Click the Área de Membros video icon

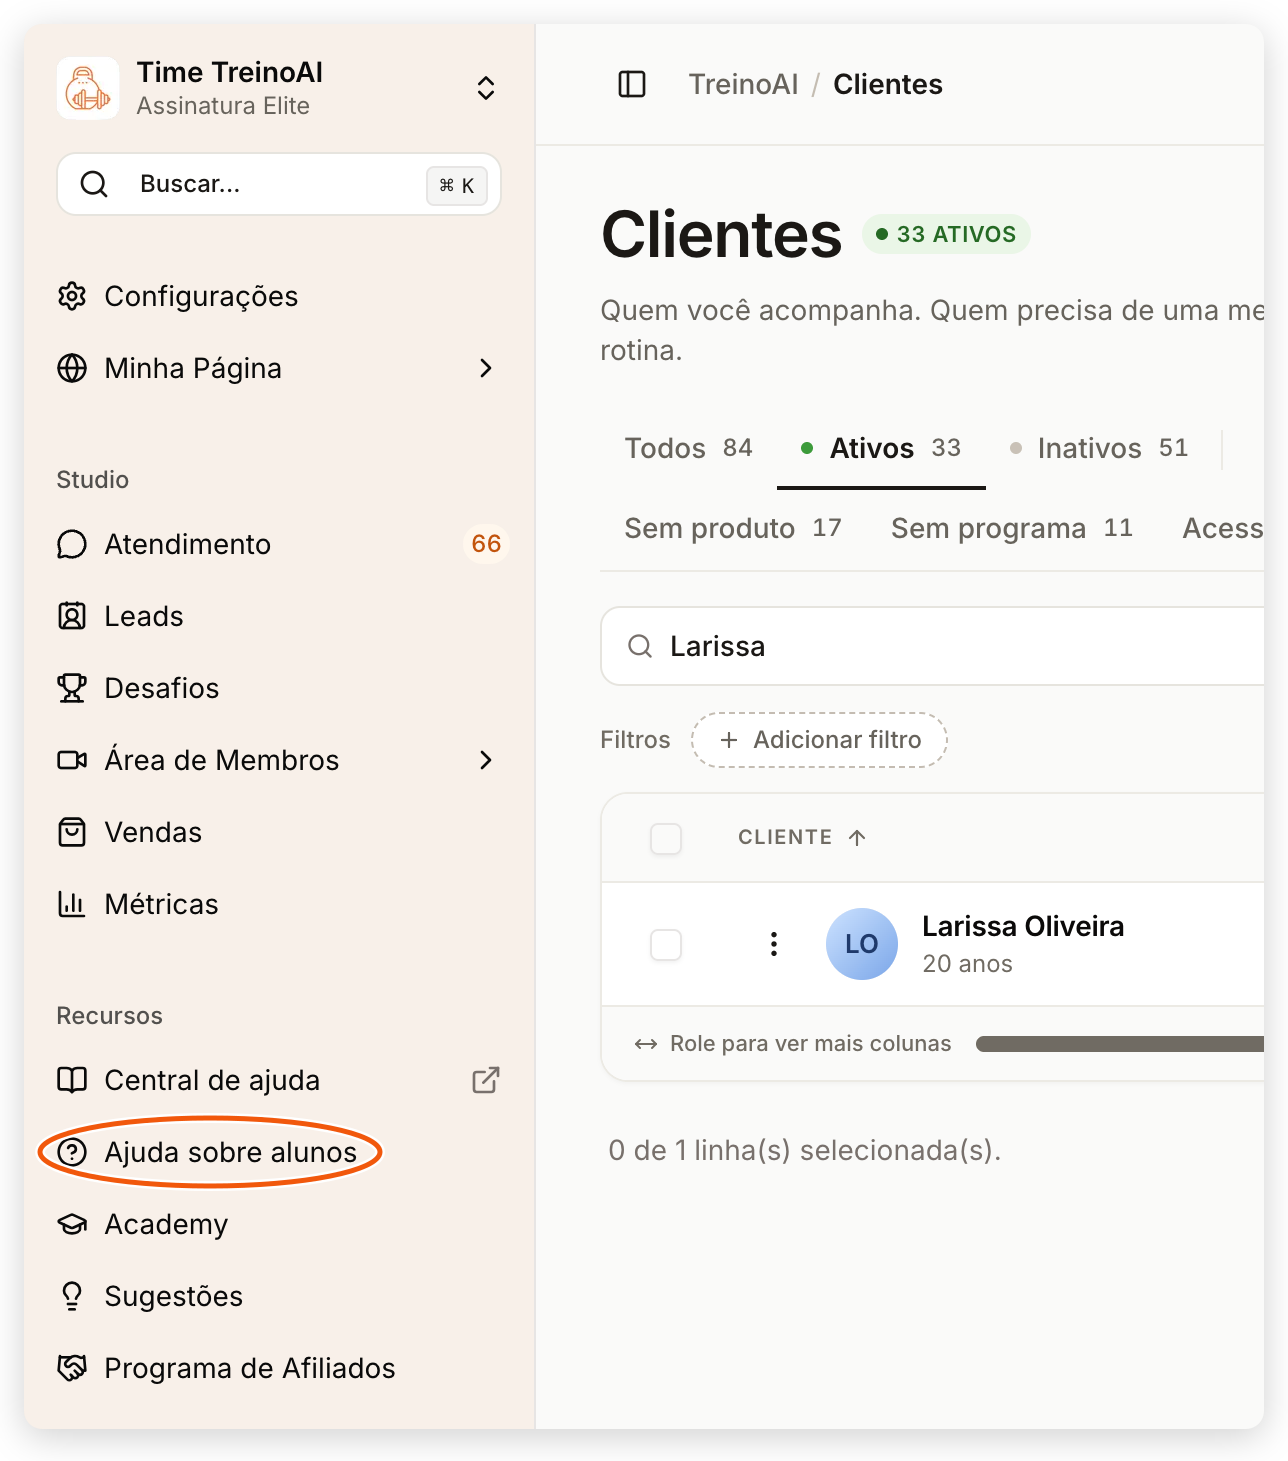[x=72, y=760]
